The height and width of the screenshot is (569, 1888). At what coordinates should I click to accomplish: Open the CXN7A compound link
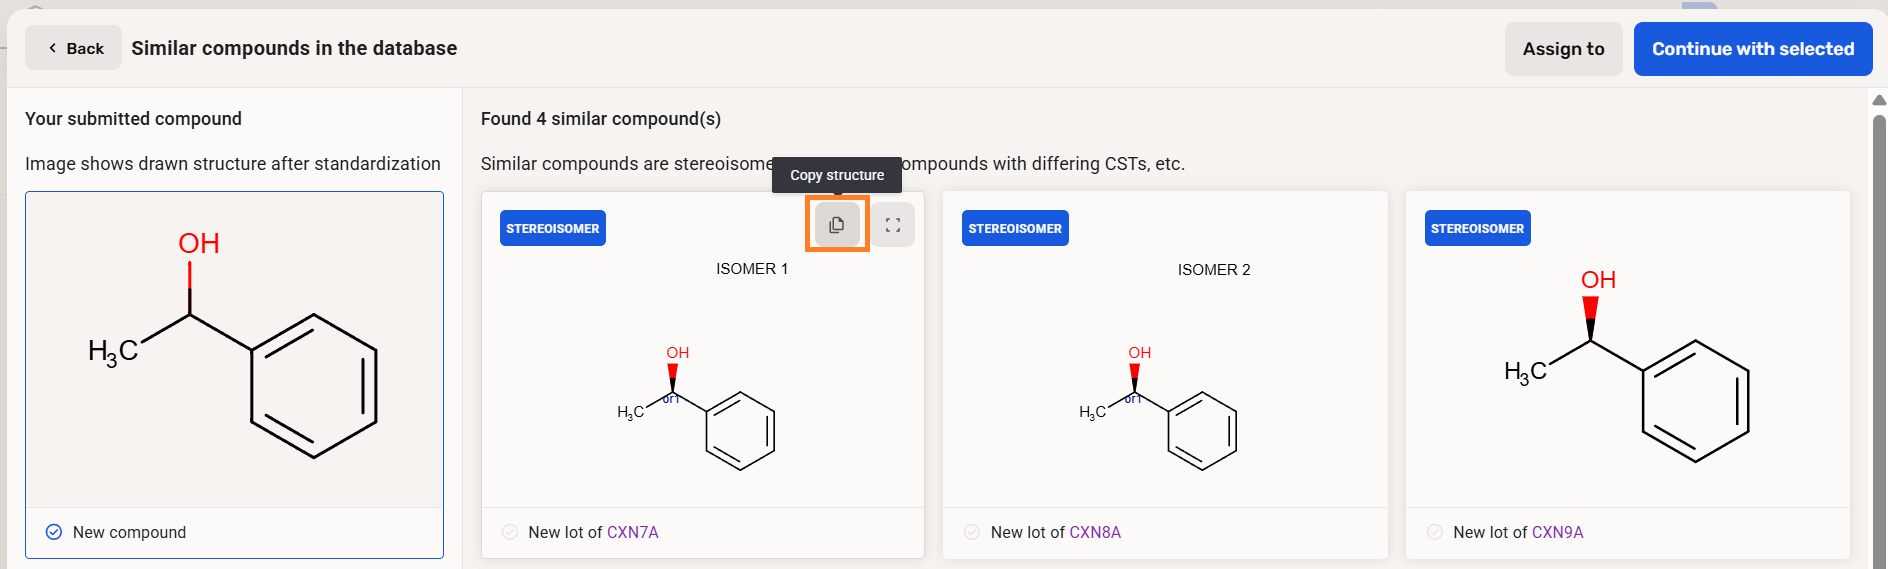click(632, 532)
